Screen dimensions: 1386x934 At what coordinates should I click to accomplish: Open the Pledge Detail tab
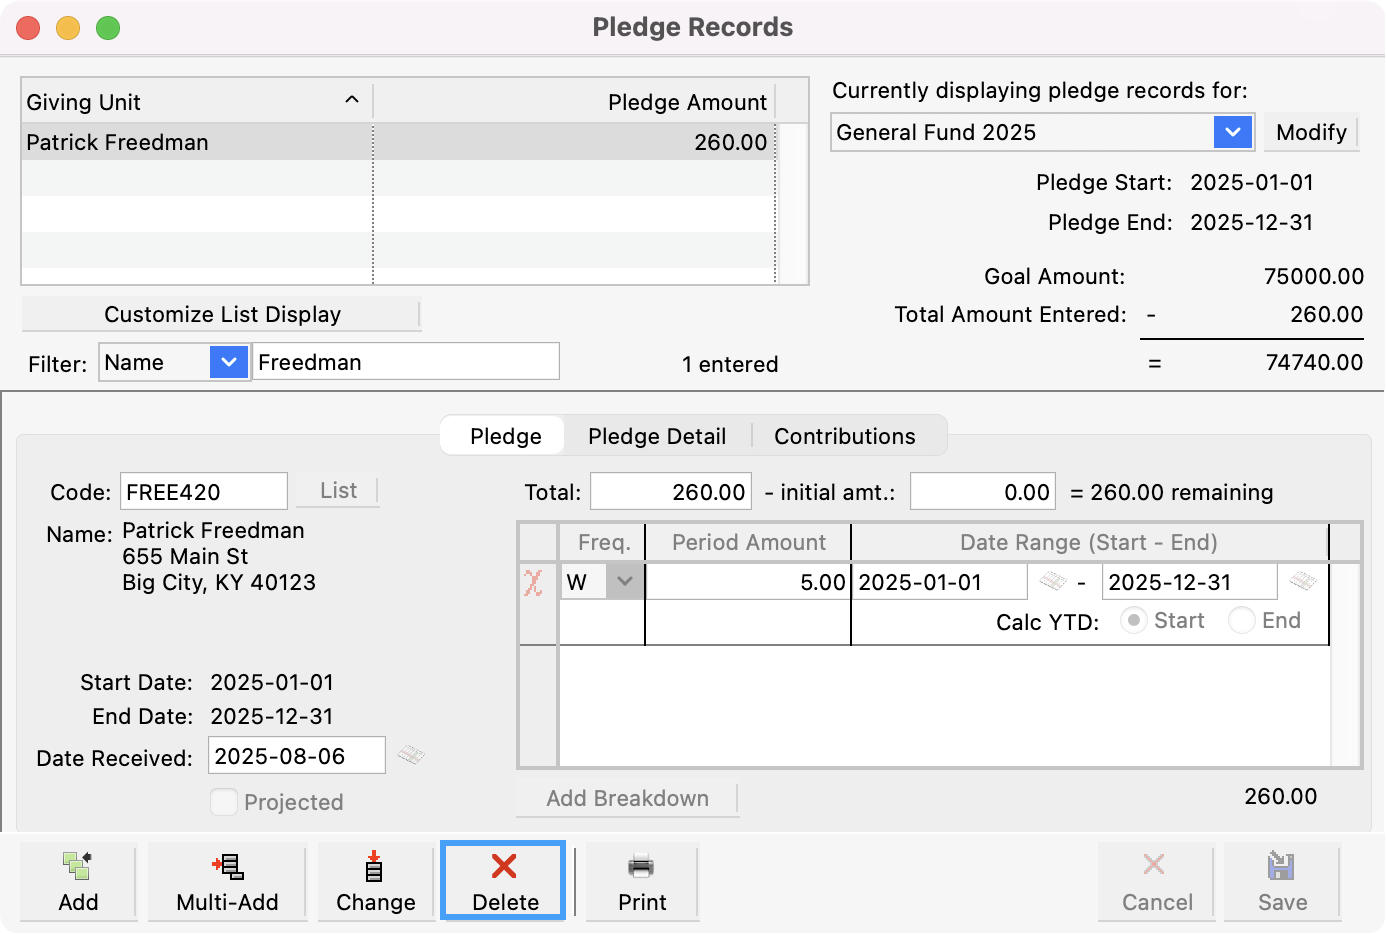click(657, 435)
